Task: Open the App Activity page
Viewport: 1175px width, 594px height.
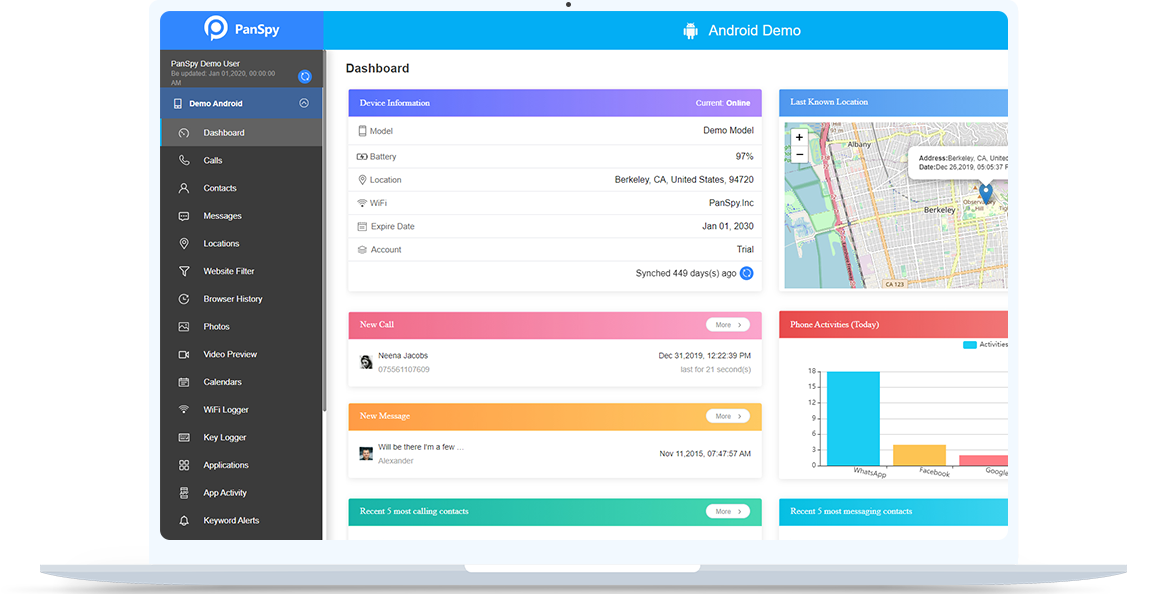Action: (241, 493)
